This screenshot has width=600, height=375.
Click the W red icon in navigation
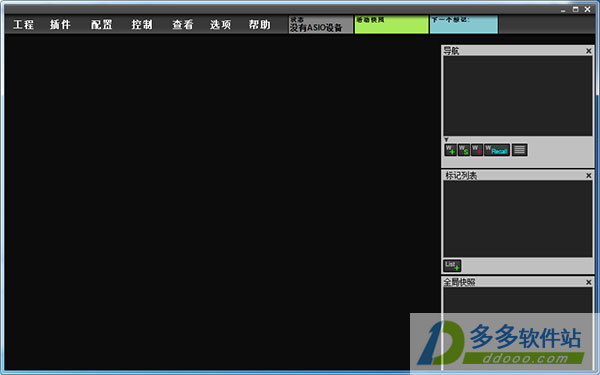(476, 150)
